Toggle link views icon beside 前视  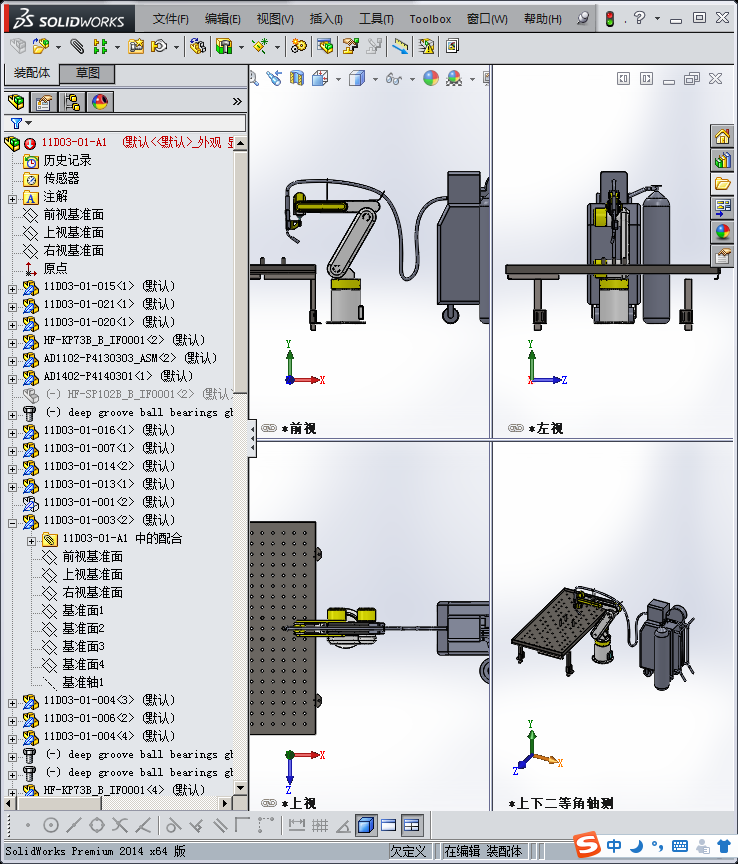[269, 429]
